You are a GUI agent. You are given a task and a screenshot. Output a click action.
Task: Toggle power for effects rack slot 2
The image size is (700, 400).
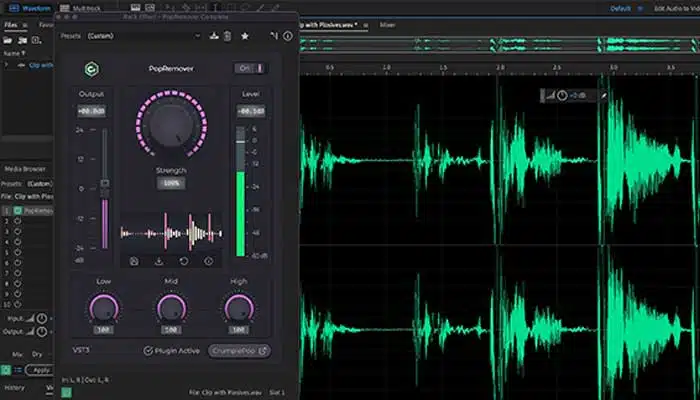[18, 221]
